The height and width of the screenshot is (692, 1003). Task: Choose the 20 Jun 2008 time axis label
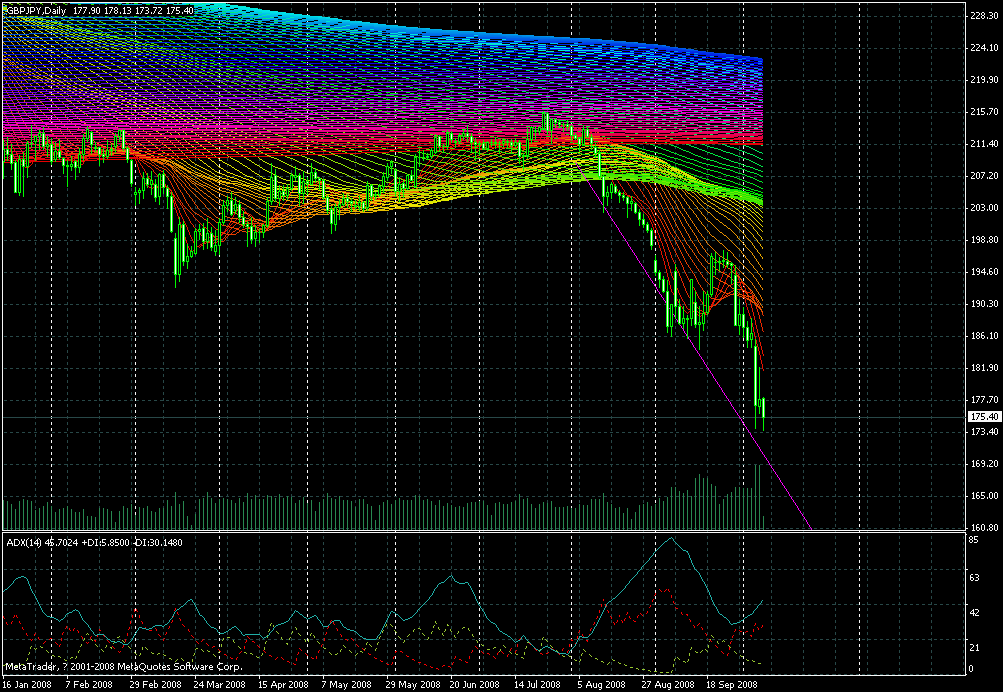pos(475,684)
